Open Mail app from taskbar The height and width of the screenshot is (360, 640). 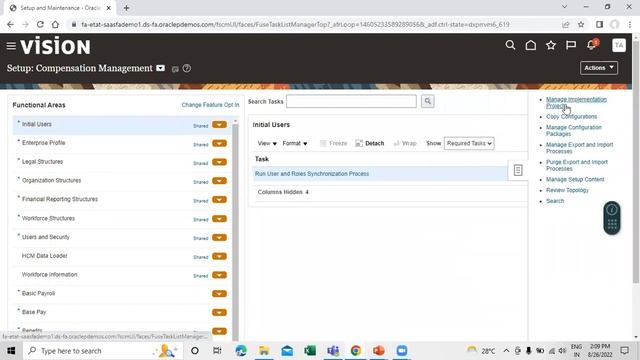pyautogui.click(x=287, y=351)
